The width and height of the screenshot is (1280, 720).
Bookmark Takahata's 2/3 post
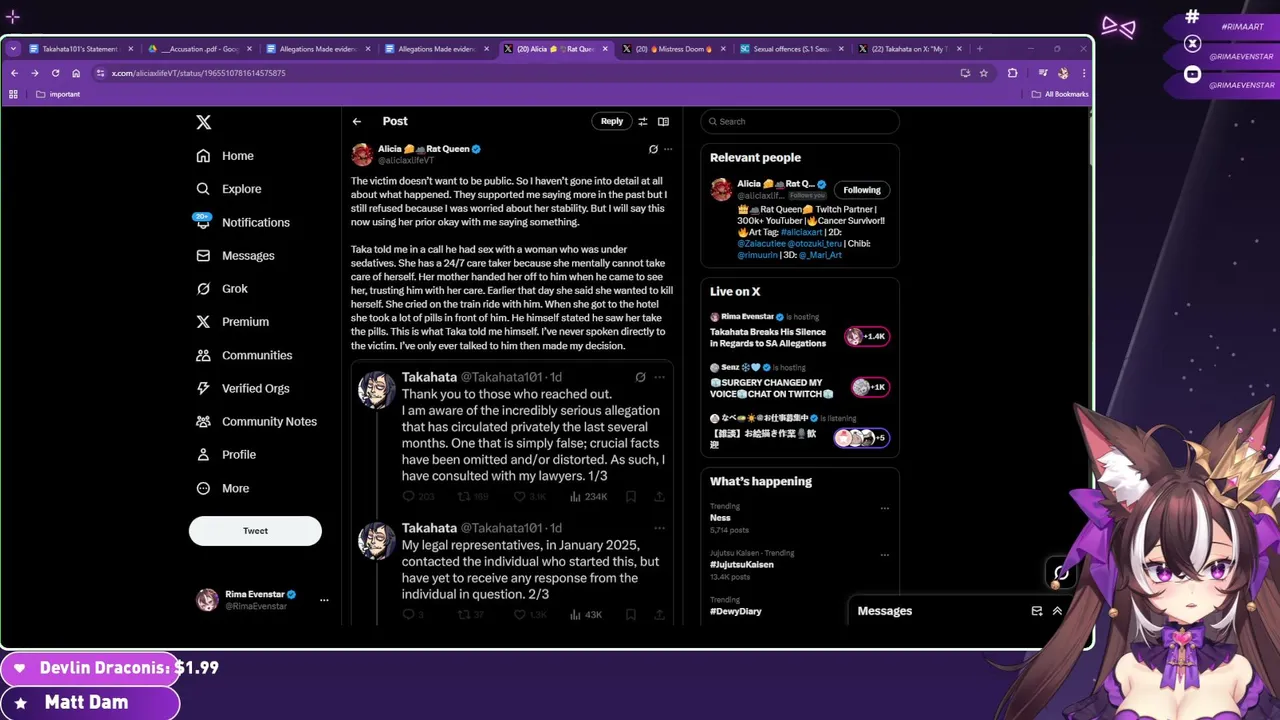tap(631, 615)
